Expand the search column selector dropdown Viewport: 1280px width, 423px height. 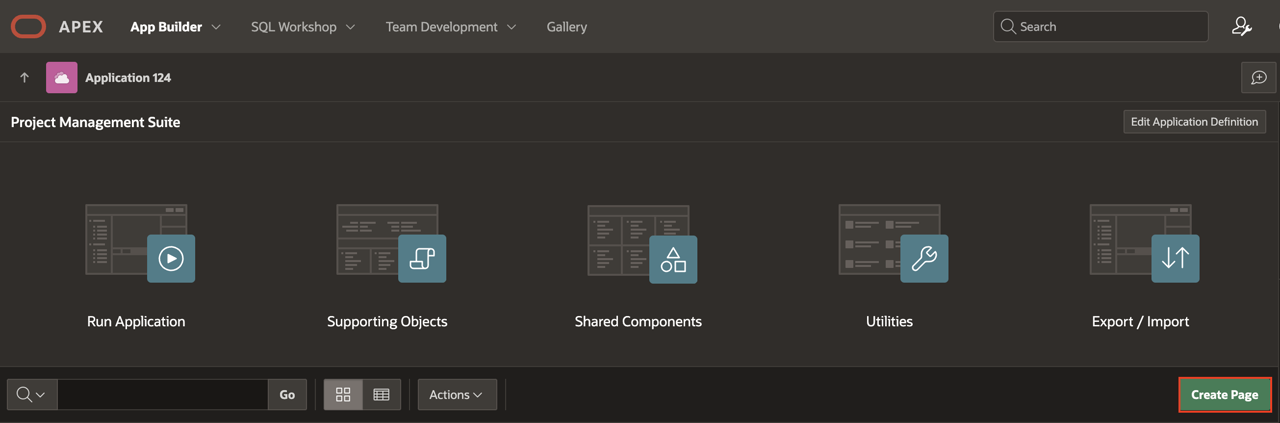[x=32, y=395]
